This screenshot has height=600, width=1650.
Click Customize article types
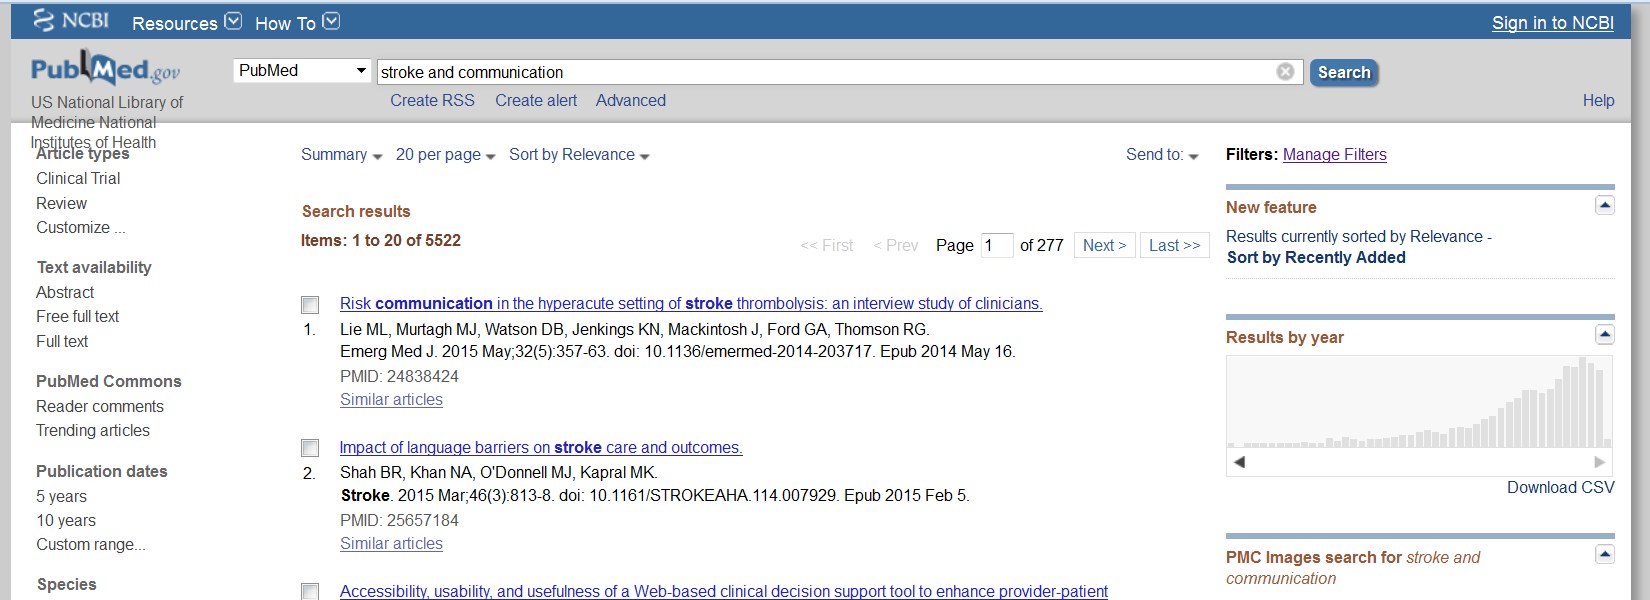coord(80,227)
